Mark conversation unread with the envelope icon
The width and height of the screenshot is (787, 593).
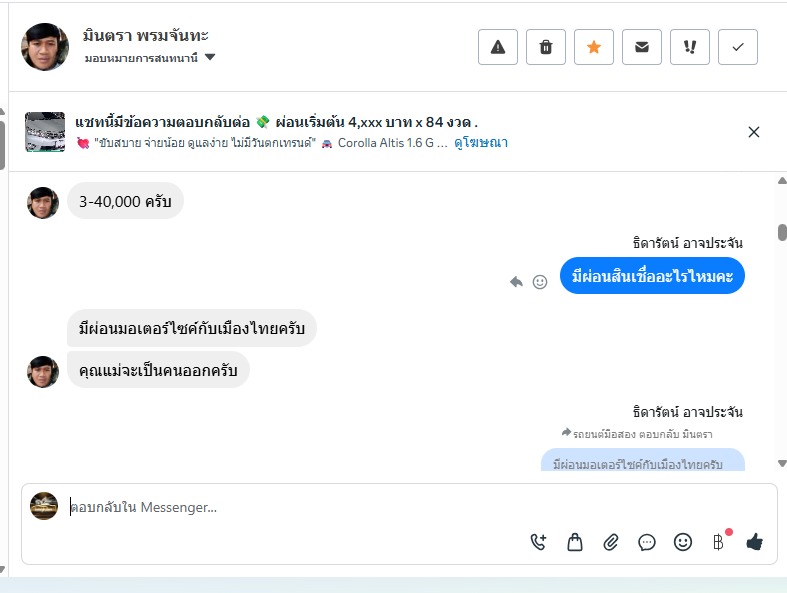point(642,47)
